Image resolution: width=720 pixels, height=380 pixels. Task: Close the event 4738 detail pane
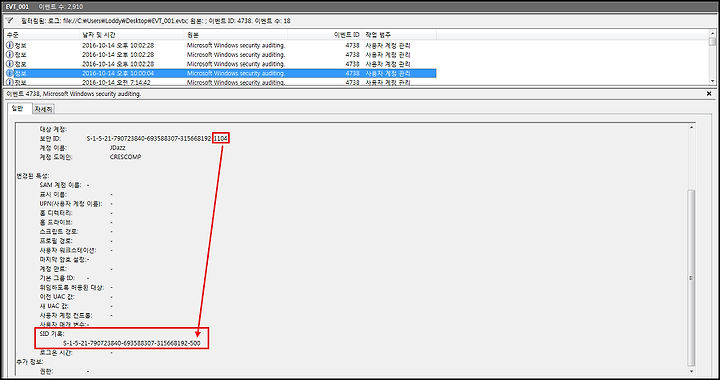click(x=710, y=94)
